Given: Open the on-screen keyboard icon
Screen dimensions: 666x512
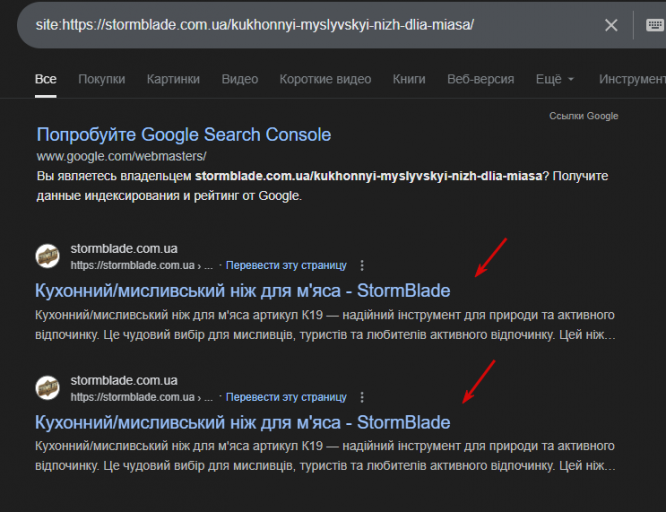Looking at the screenshot, I should (655, 25).
